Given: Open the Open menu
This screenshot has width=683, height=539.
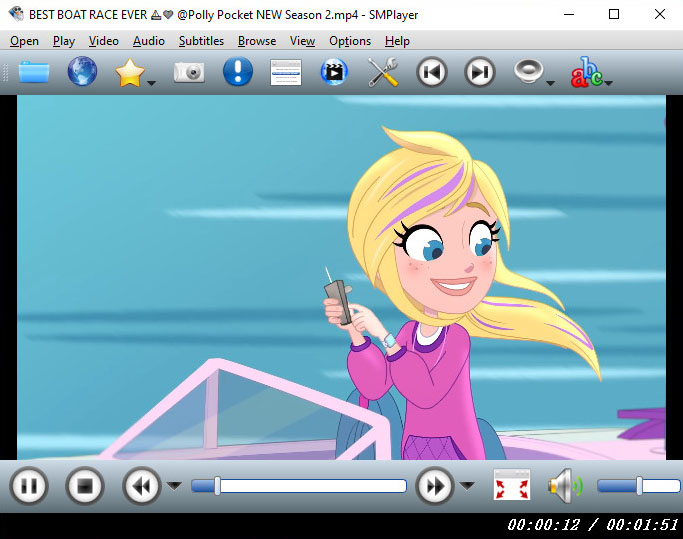Looking at the screenshot, I should (24, 41).
